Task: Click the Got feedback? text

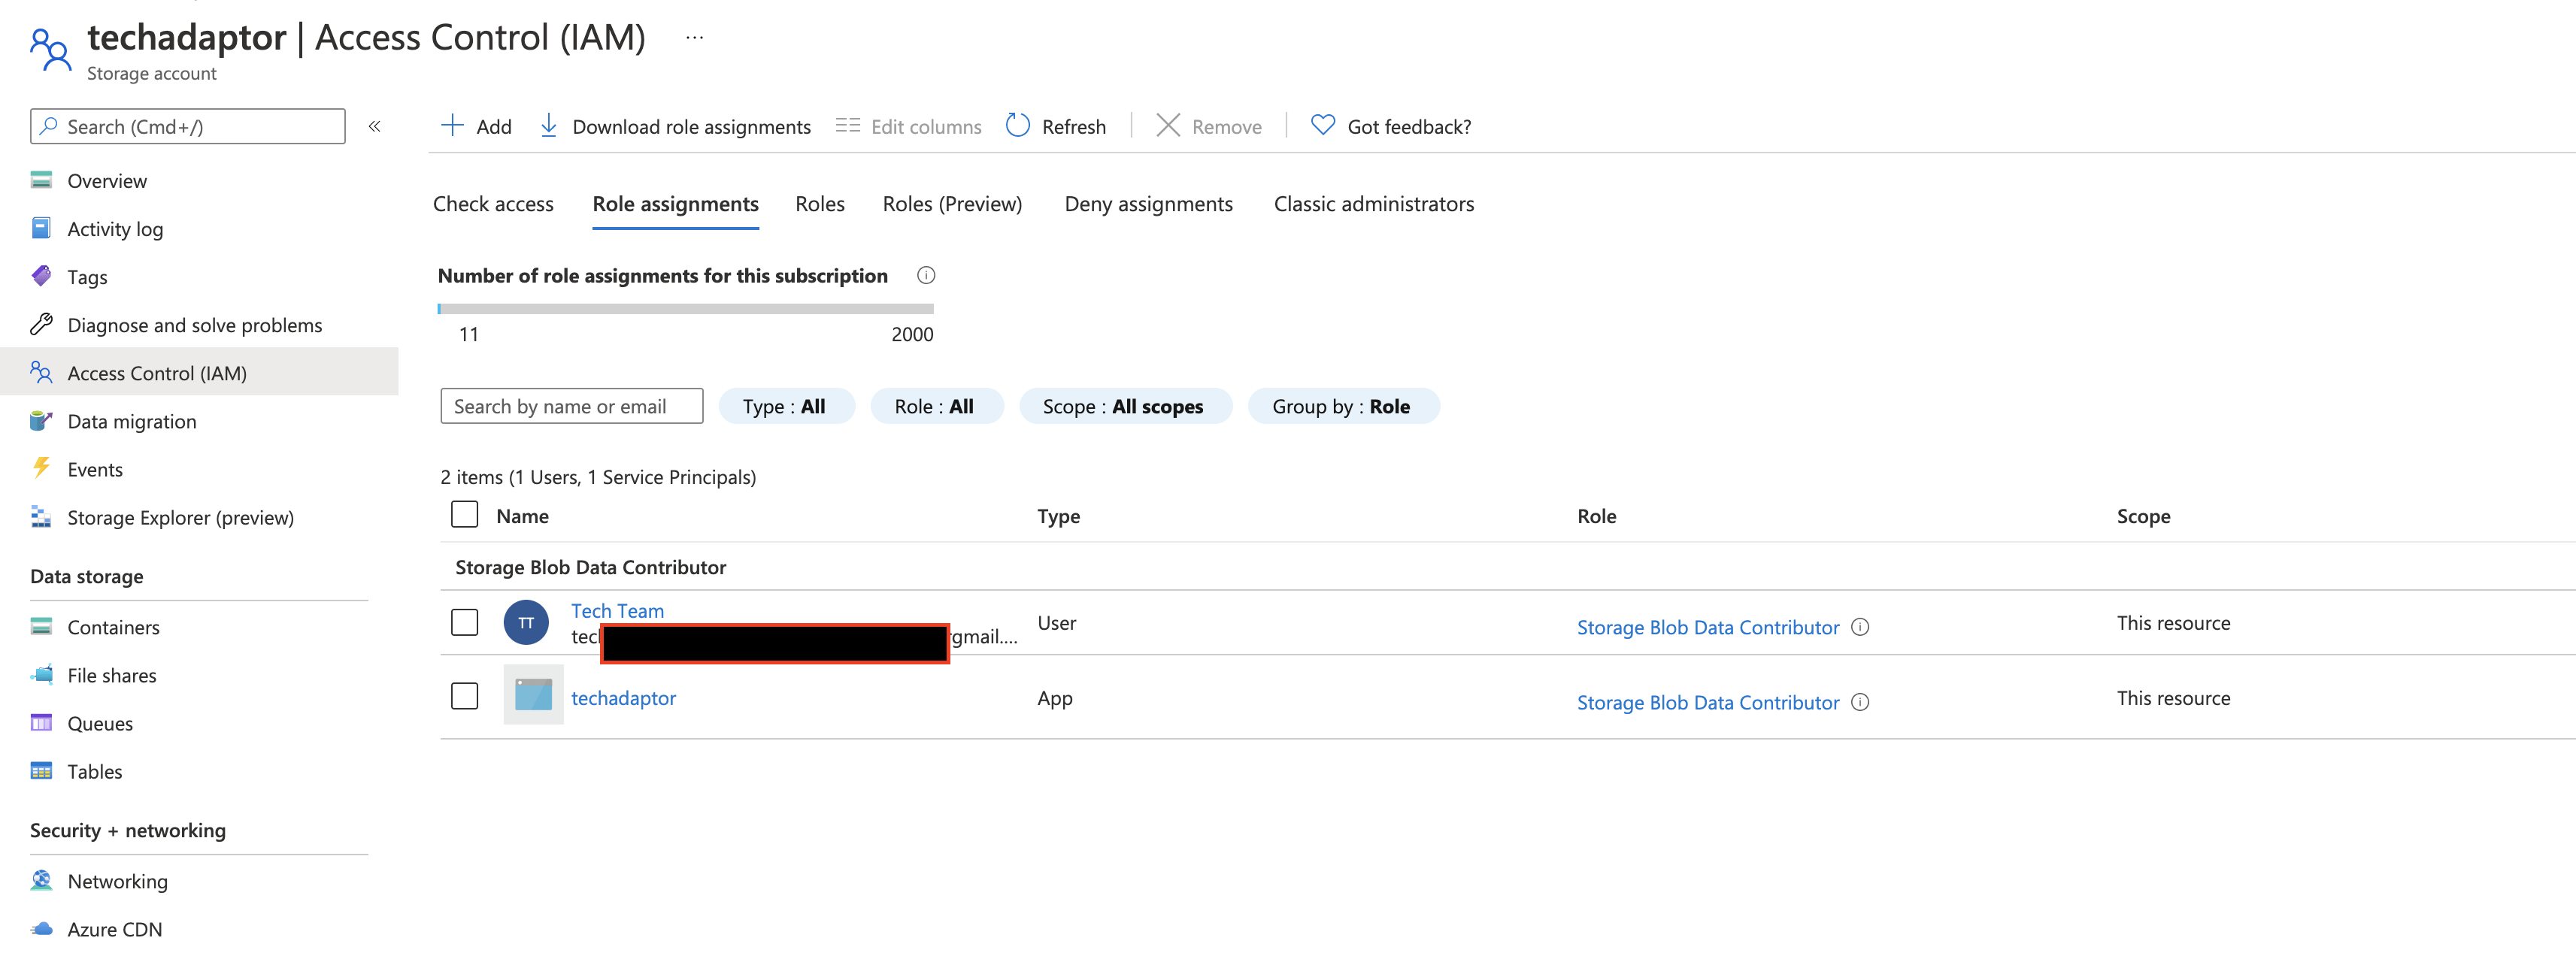Action: (x=1409, y=127)
